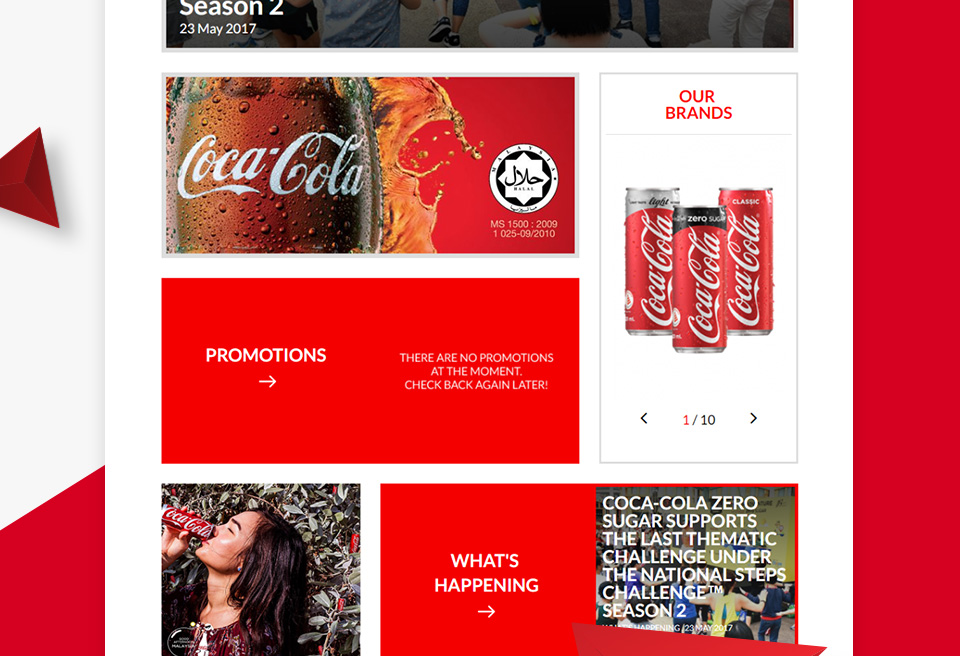960x656 pixels.
Task: Click the red 3D triangle decoration
Action: point(29,178)
